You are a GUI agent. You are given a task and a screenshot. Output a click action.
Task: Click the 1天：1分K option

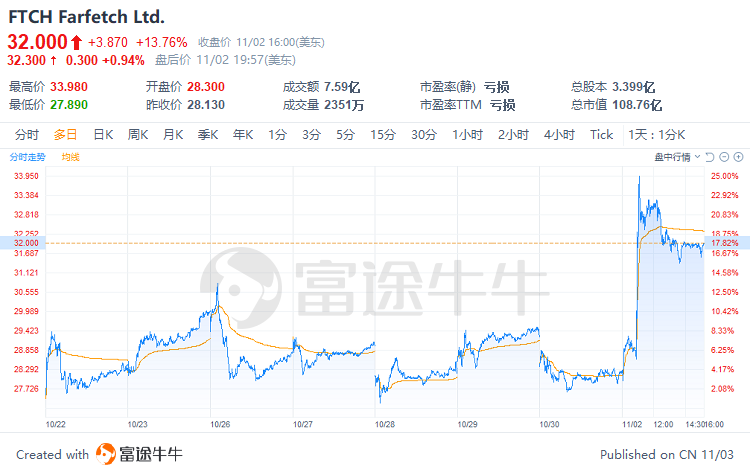tap(657, 135)
